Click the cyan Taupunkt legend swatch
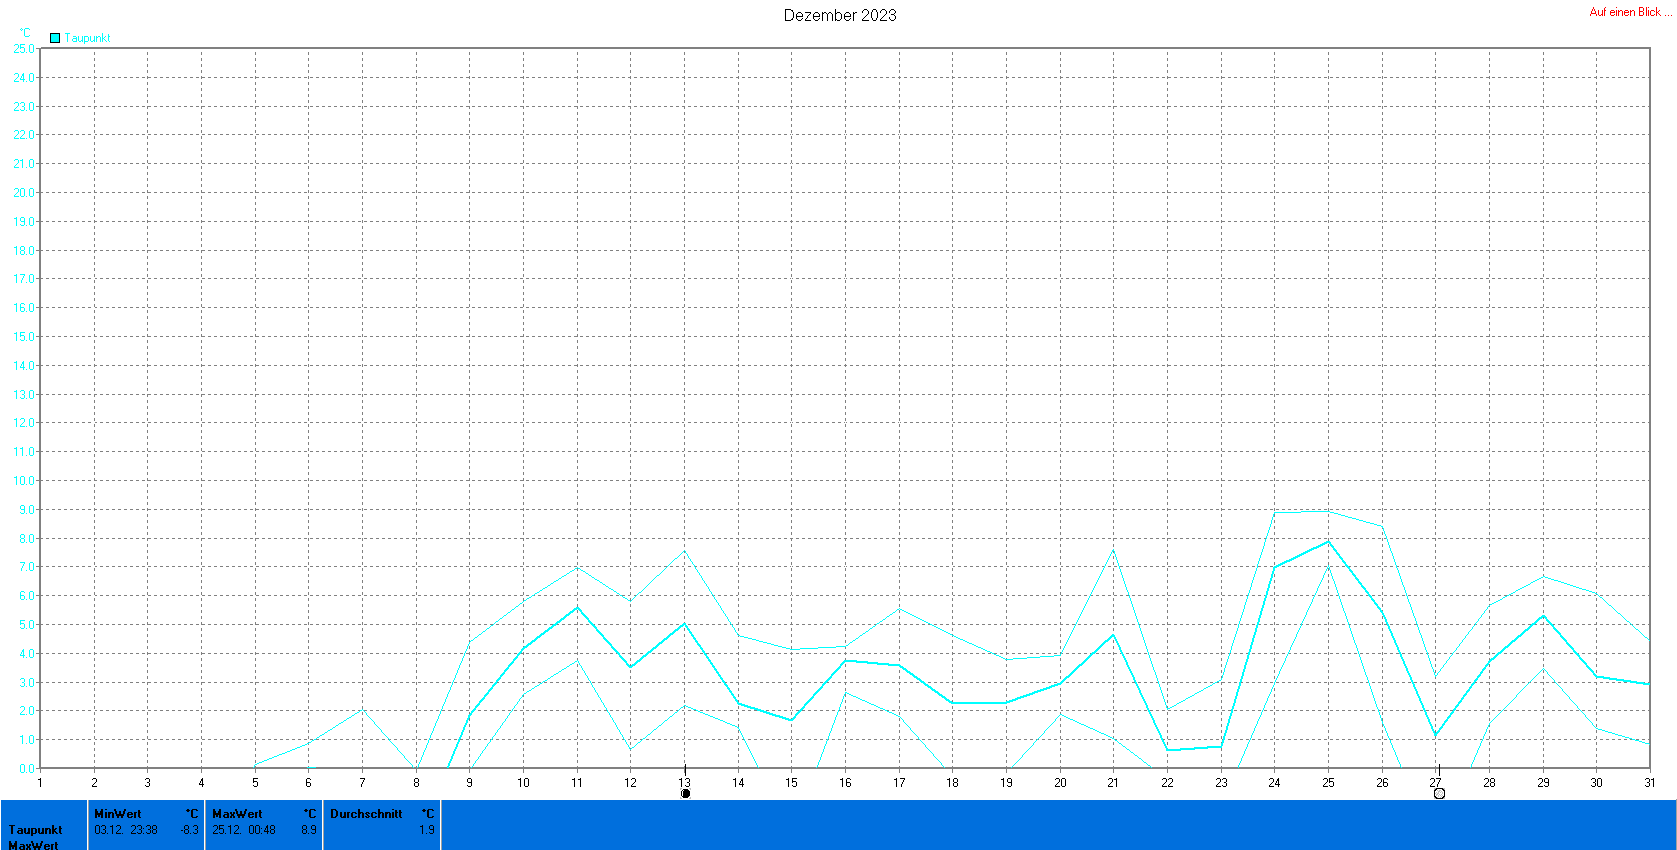This screenshot has width=1677, height=850. [55, 38]
